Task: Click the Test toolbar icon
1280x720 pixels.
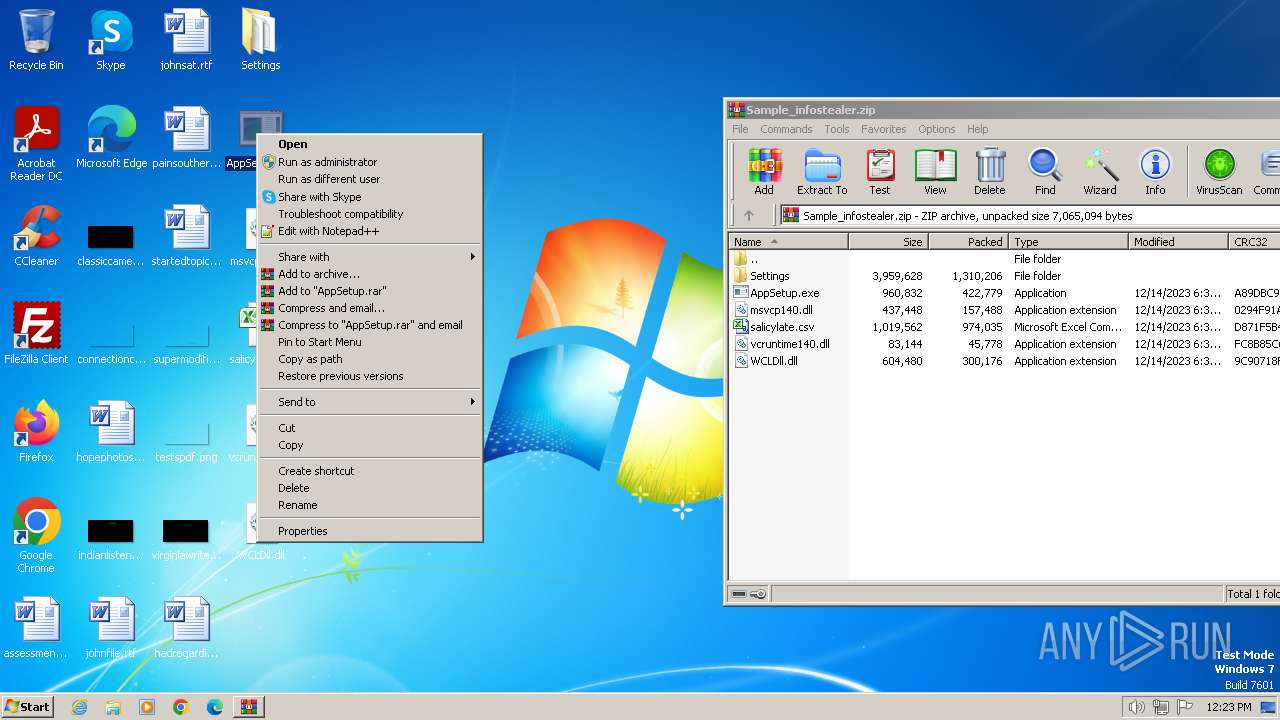Action: coord(879,172)
